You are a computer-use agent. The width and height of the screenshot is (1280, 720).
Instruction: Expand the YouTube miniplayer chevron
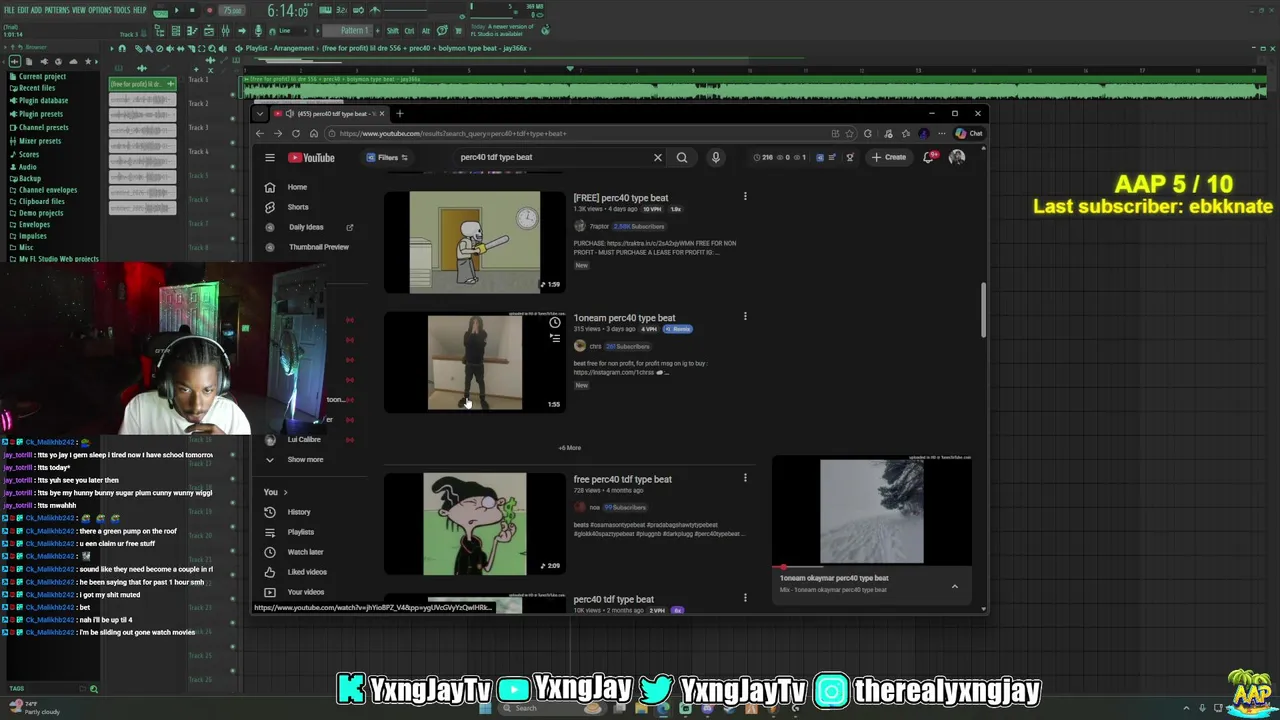coord(955,586)
